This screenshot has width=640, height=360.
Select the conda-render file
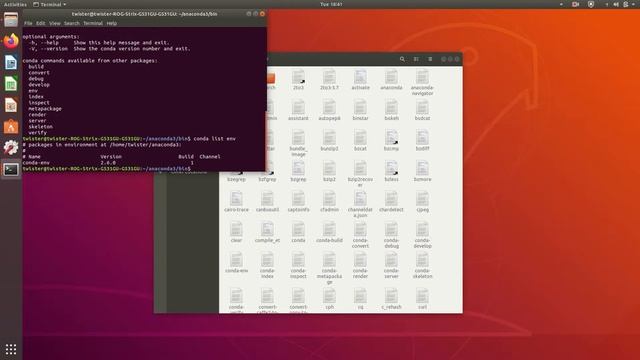(360, 266)
